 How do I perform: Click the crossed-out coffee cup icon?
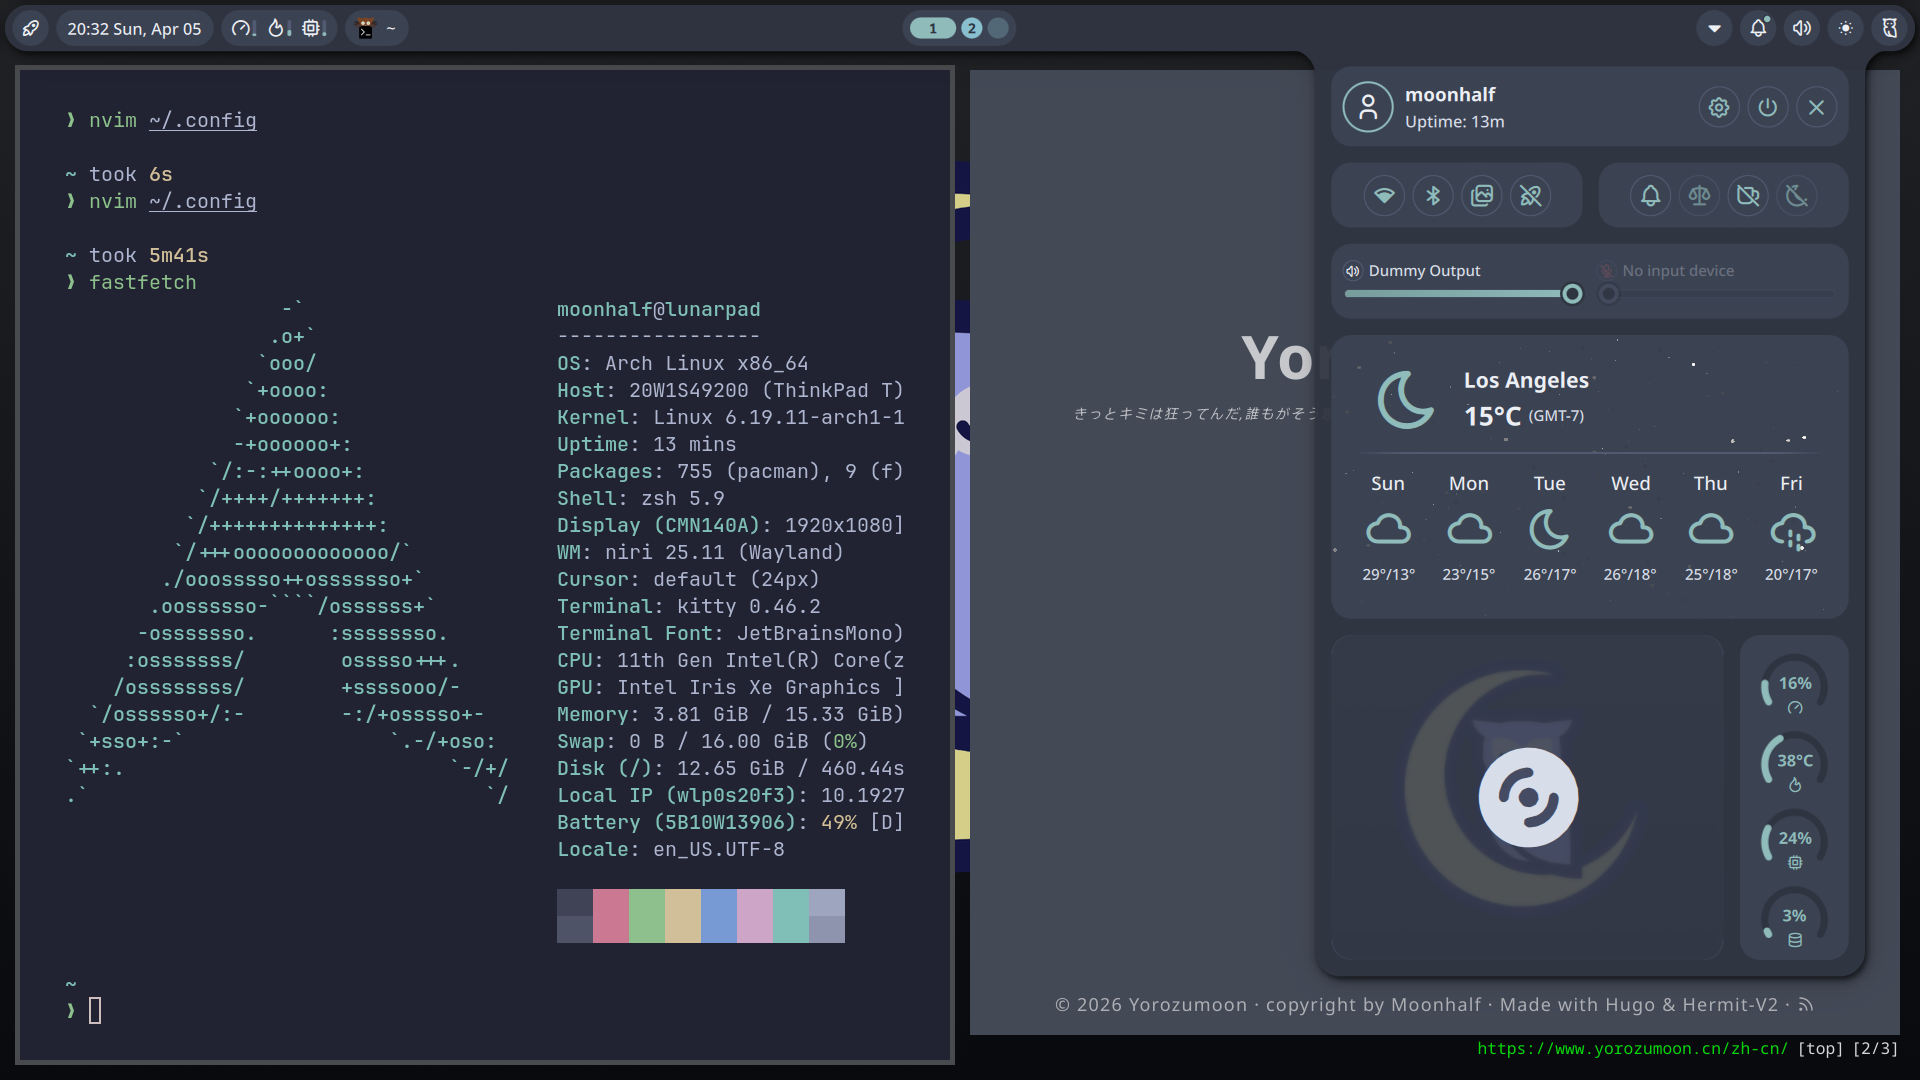click(x=1748, y=195)
